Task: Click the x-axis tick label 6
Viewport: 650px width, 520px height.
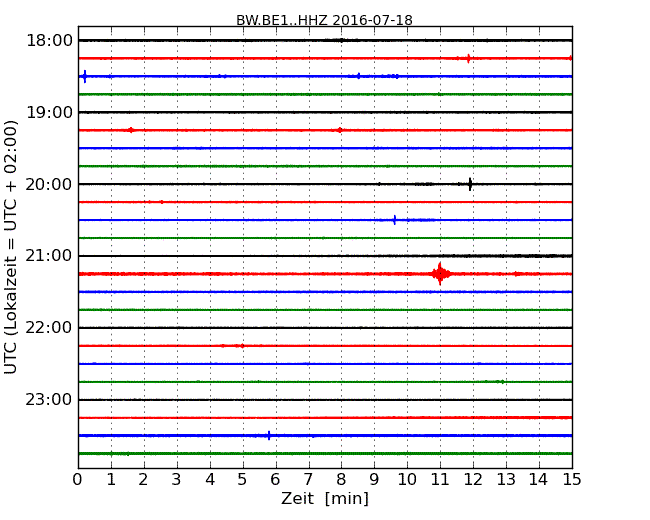Action: point(275,480)
